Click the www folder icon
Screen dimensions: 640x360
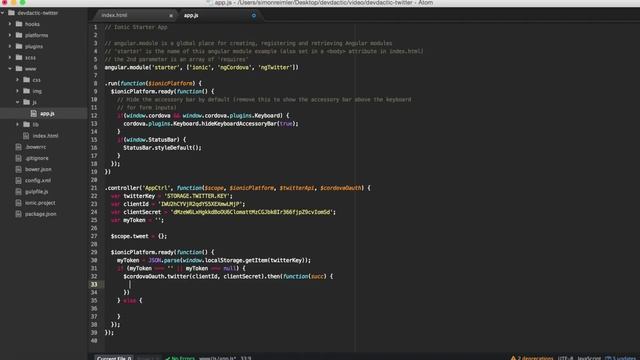(19, 69)
